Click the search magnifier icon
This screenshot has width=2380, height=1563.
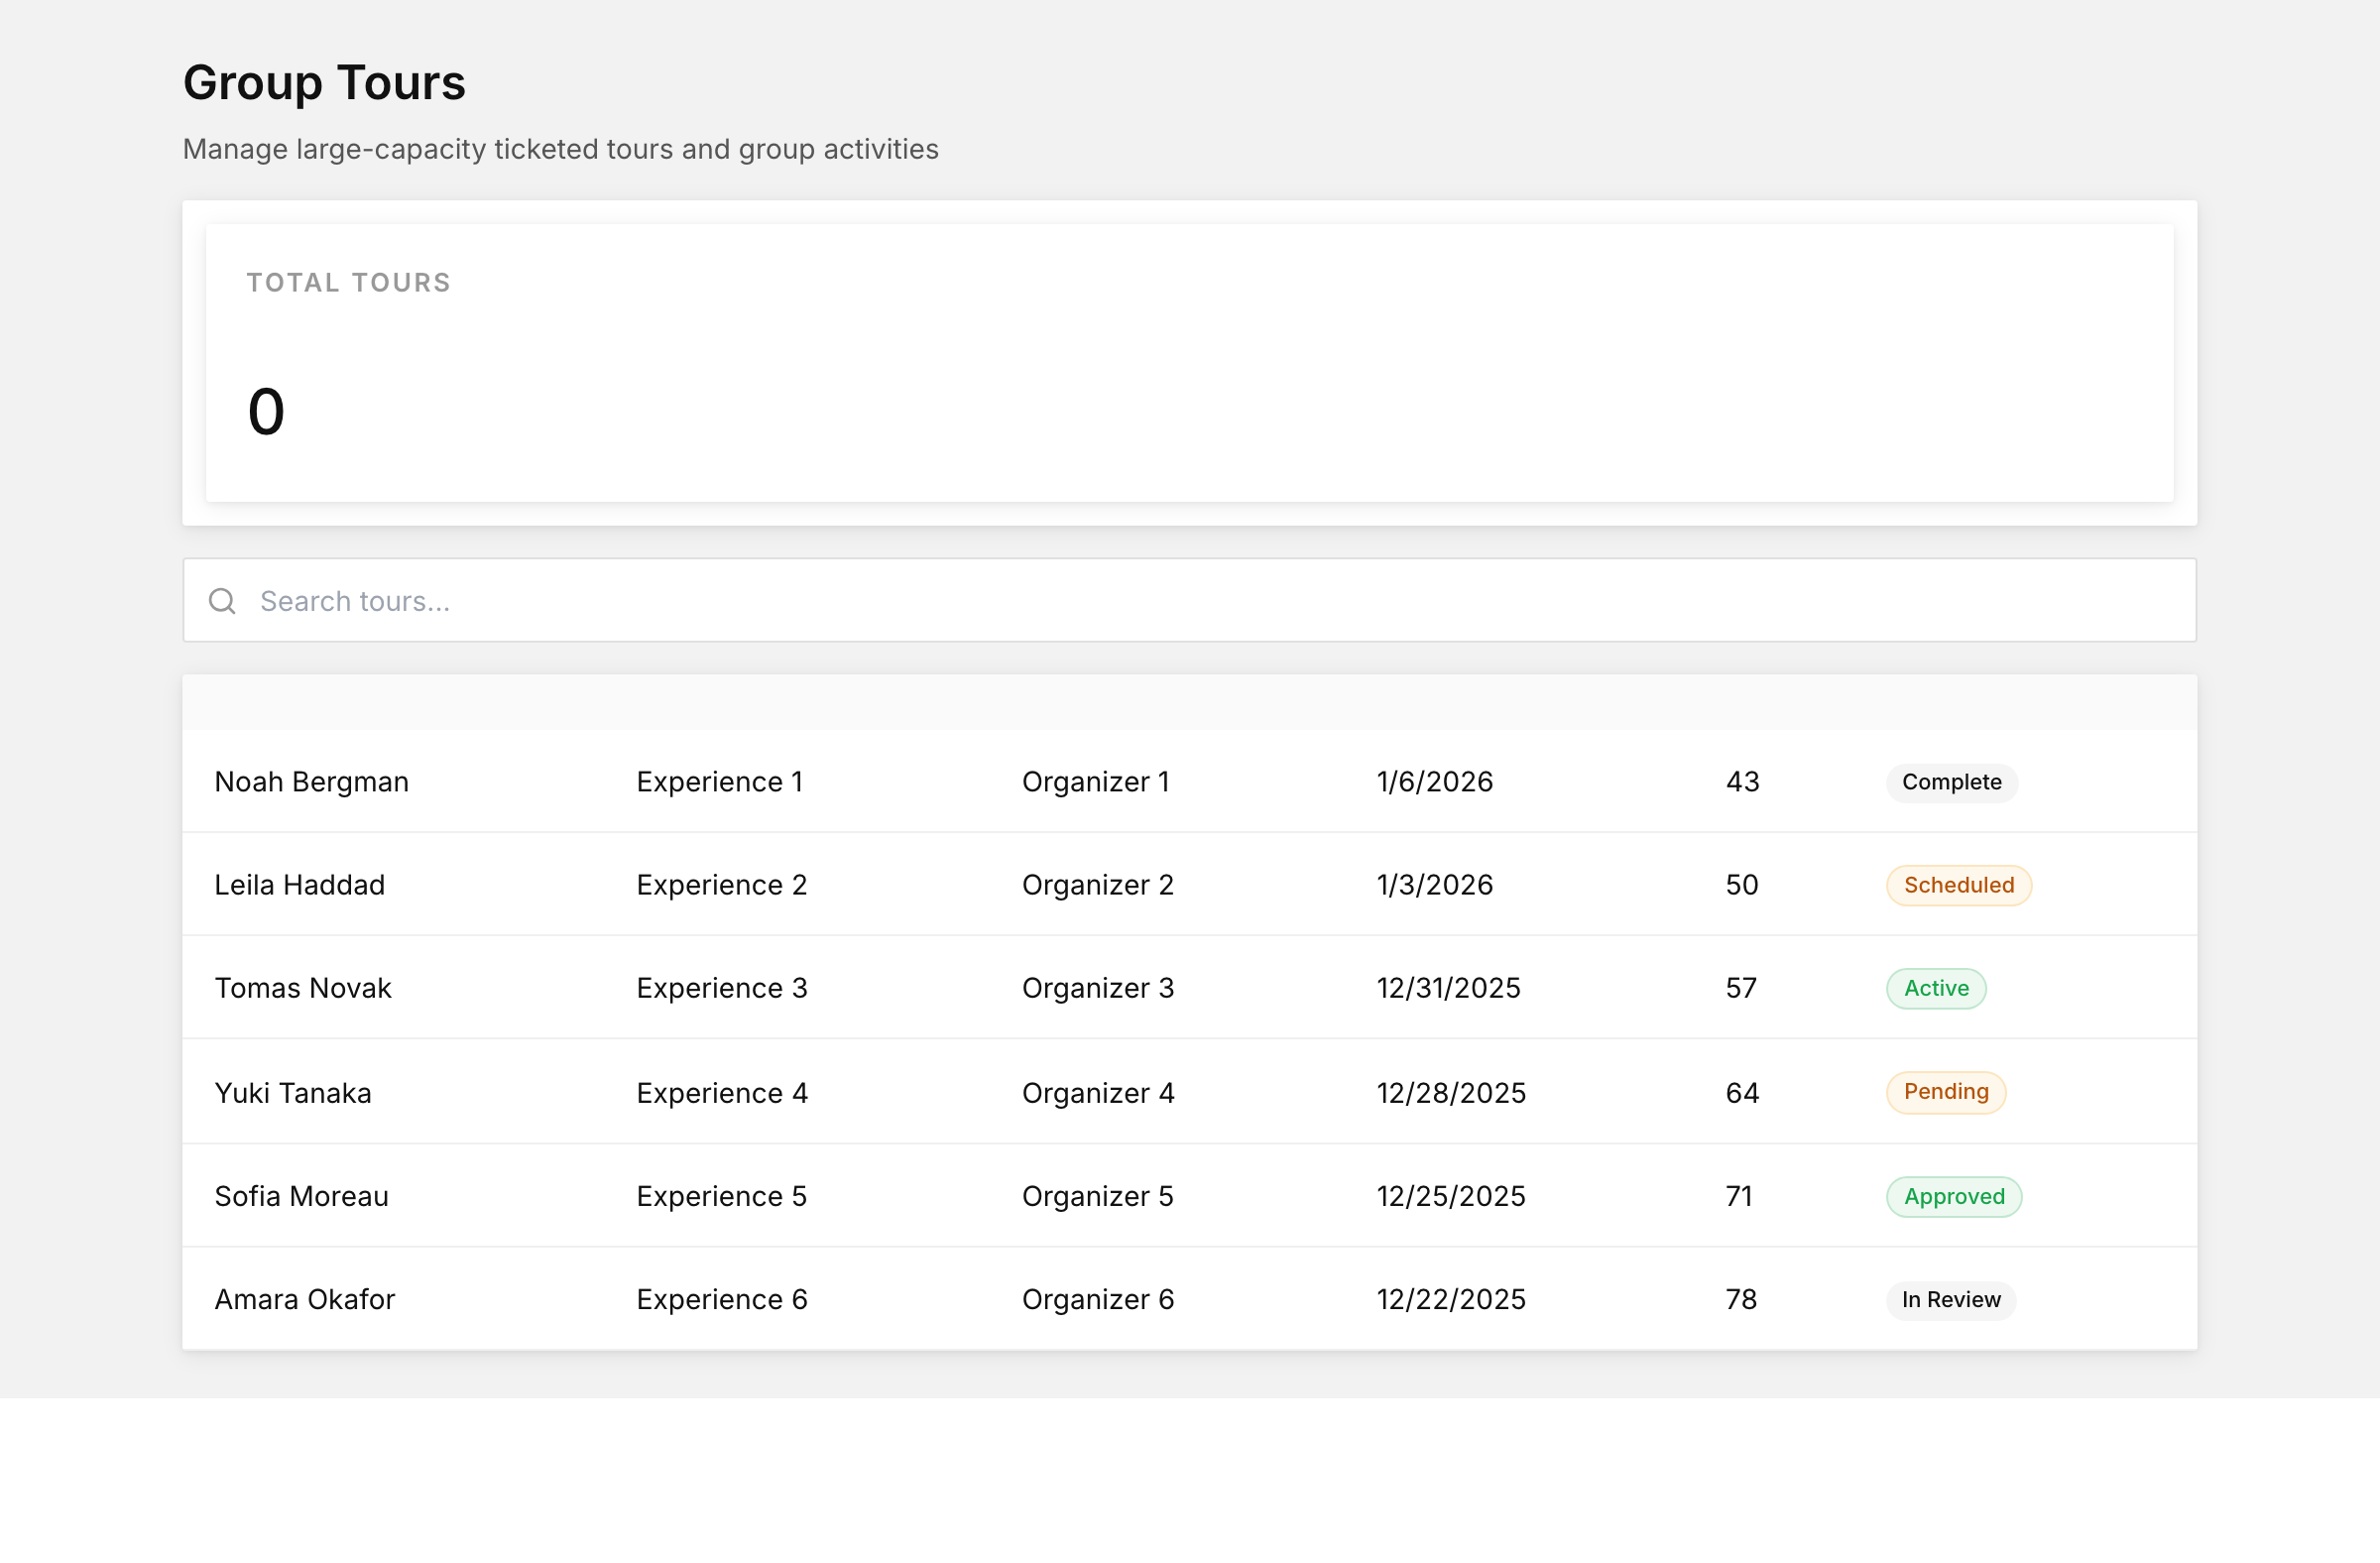[x=222, y=601]
